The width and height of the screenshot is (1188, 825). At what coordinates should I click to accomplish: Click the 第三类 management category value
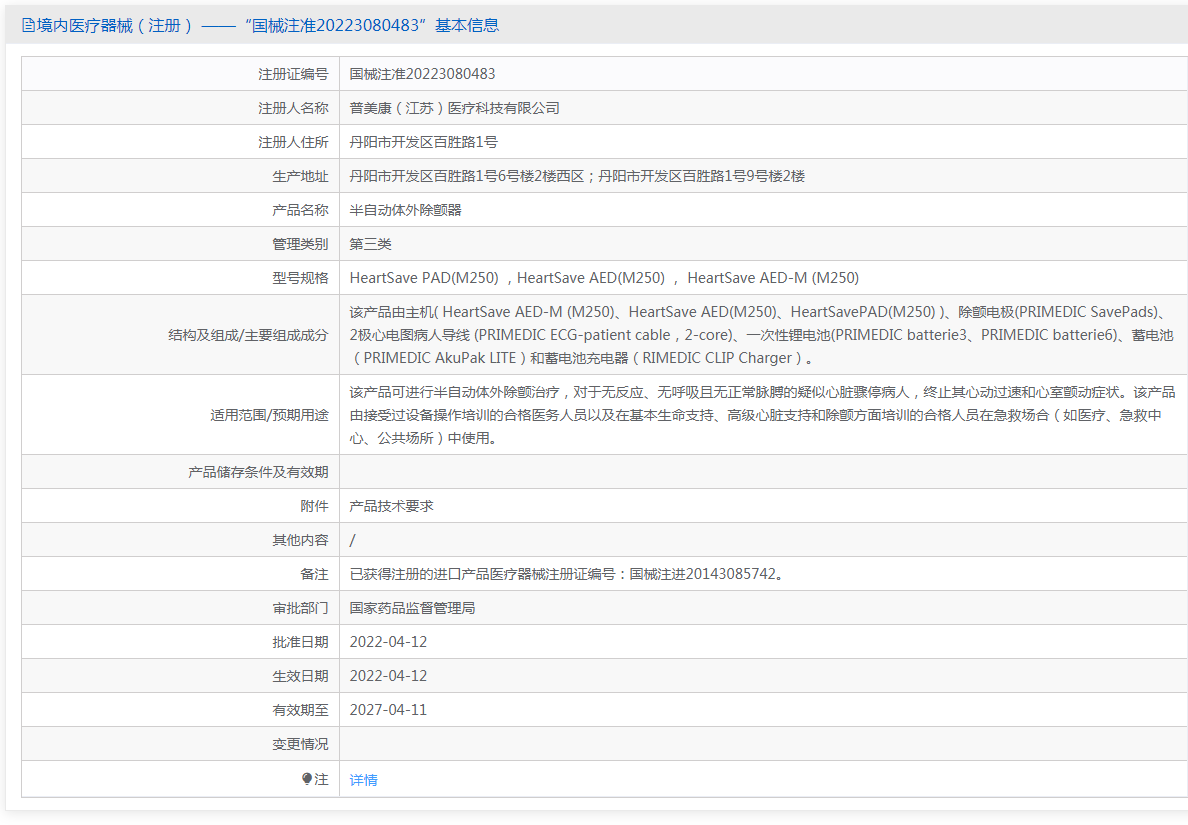click(x=370, y=244)
